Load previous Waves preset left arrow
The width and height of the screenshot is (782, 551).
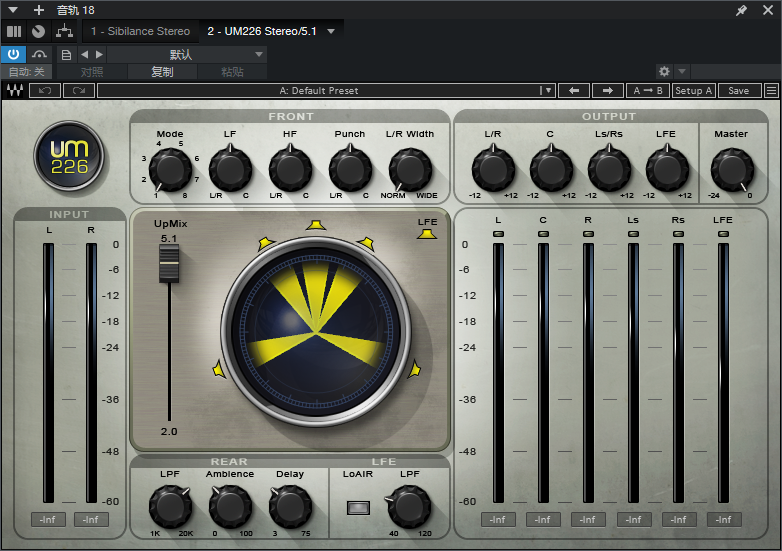click(x=574, y=90)
